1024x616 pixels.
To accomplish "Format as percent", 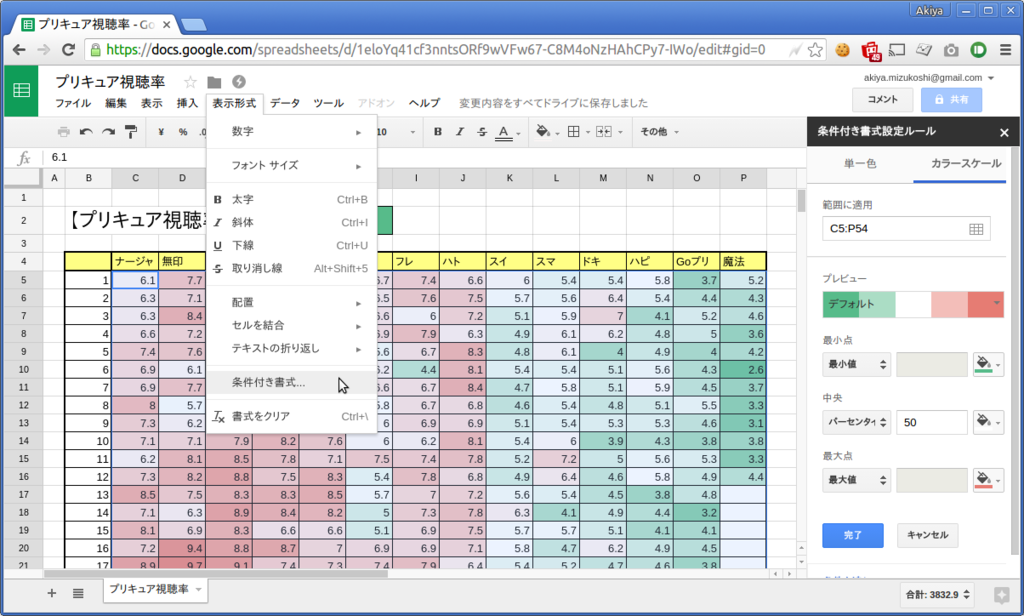I will pos(183,132).
